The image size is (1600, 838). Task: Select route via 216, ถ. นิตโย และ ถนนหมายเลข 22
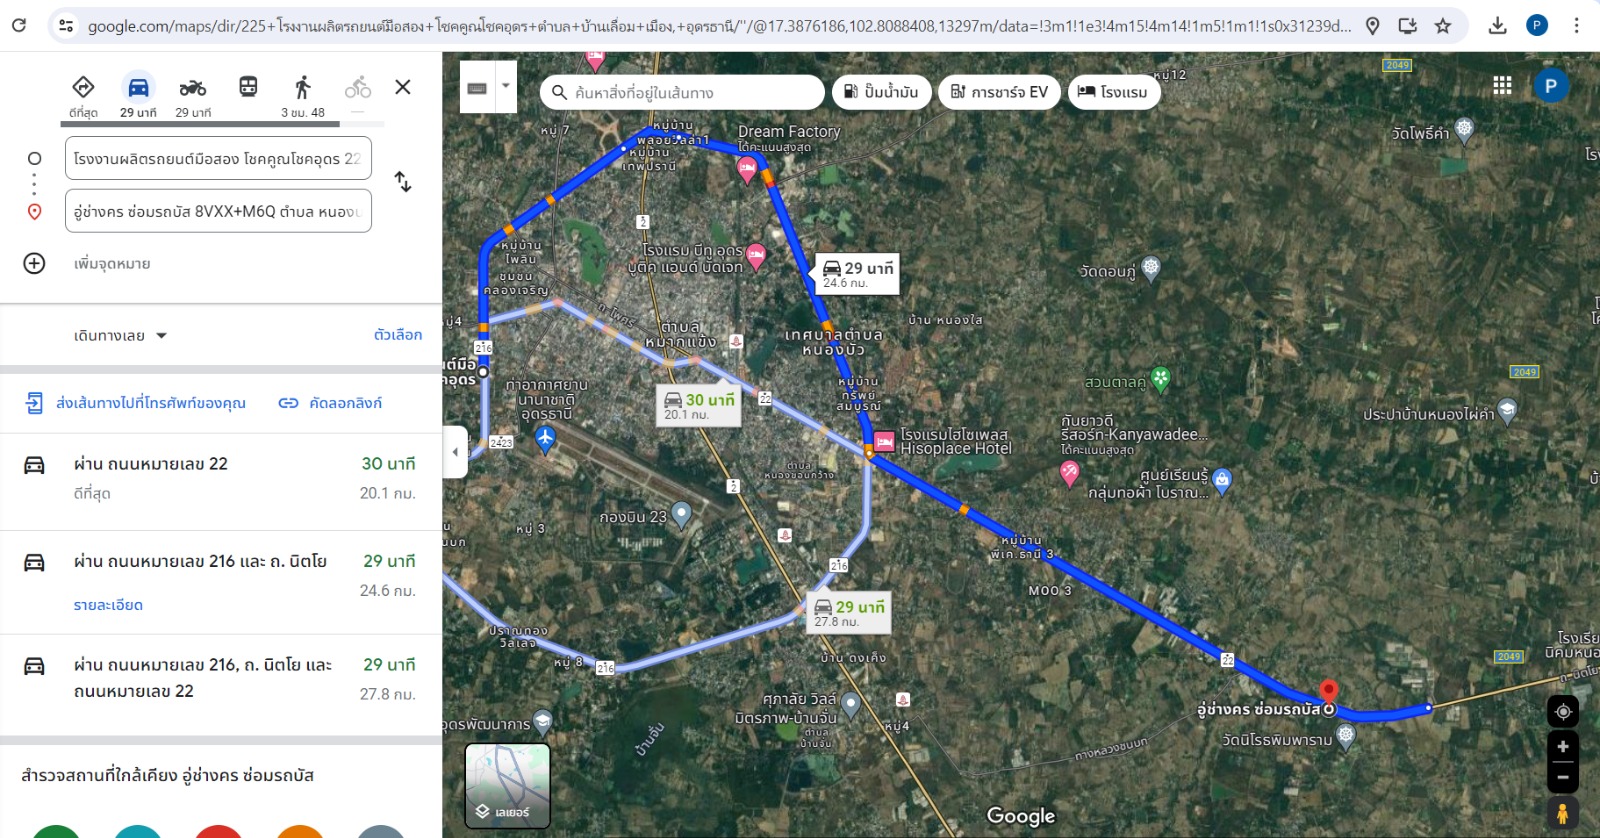coord(221,683)
